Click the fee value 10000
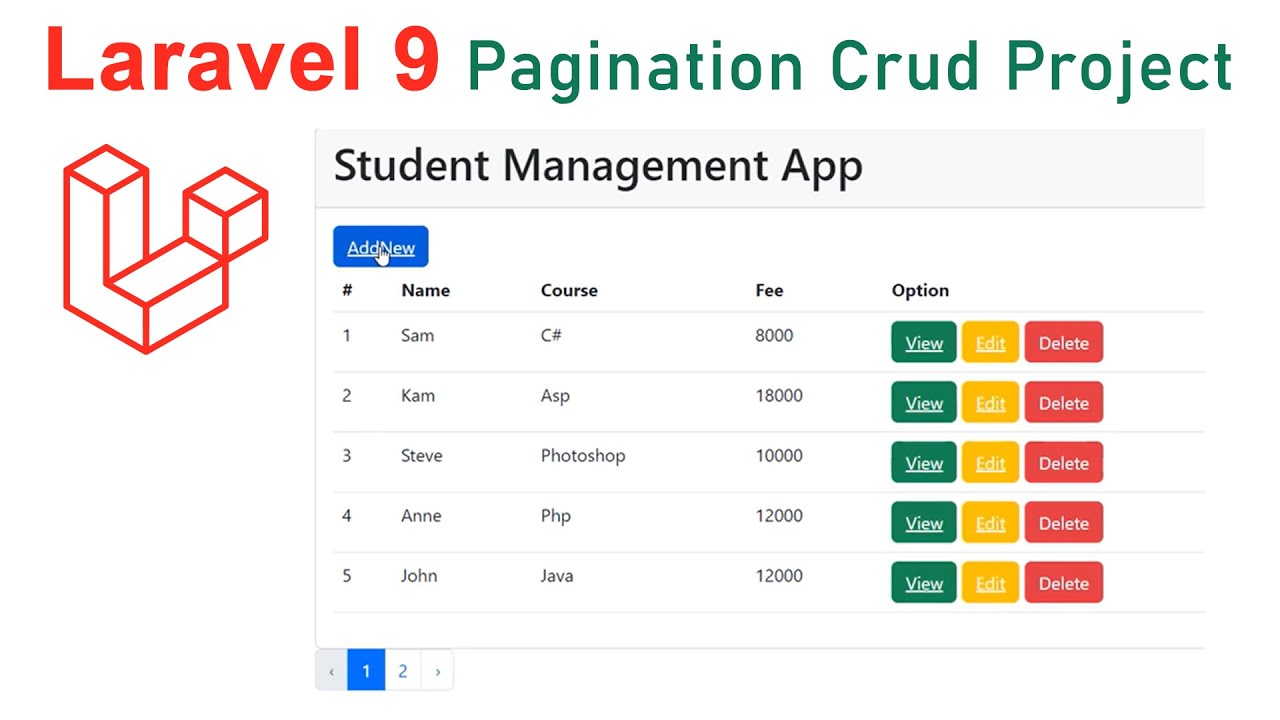The width and height of the screenshot is (1280, 720). pos(779,455)
